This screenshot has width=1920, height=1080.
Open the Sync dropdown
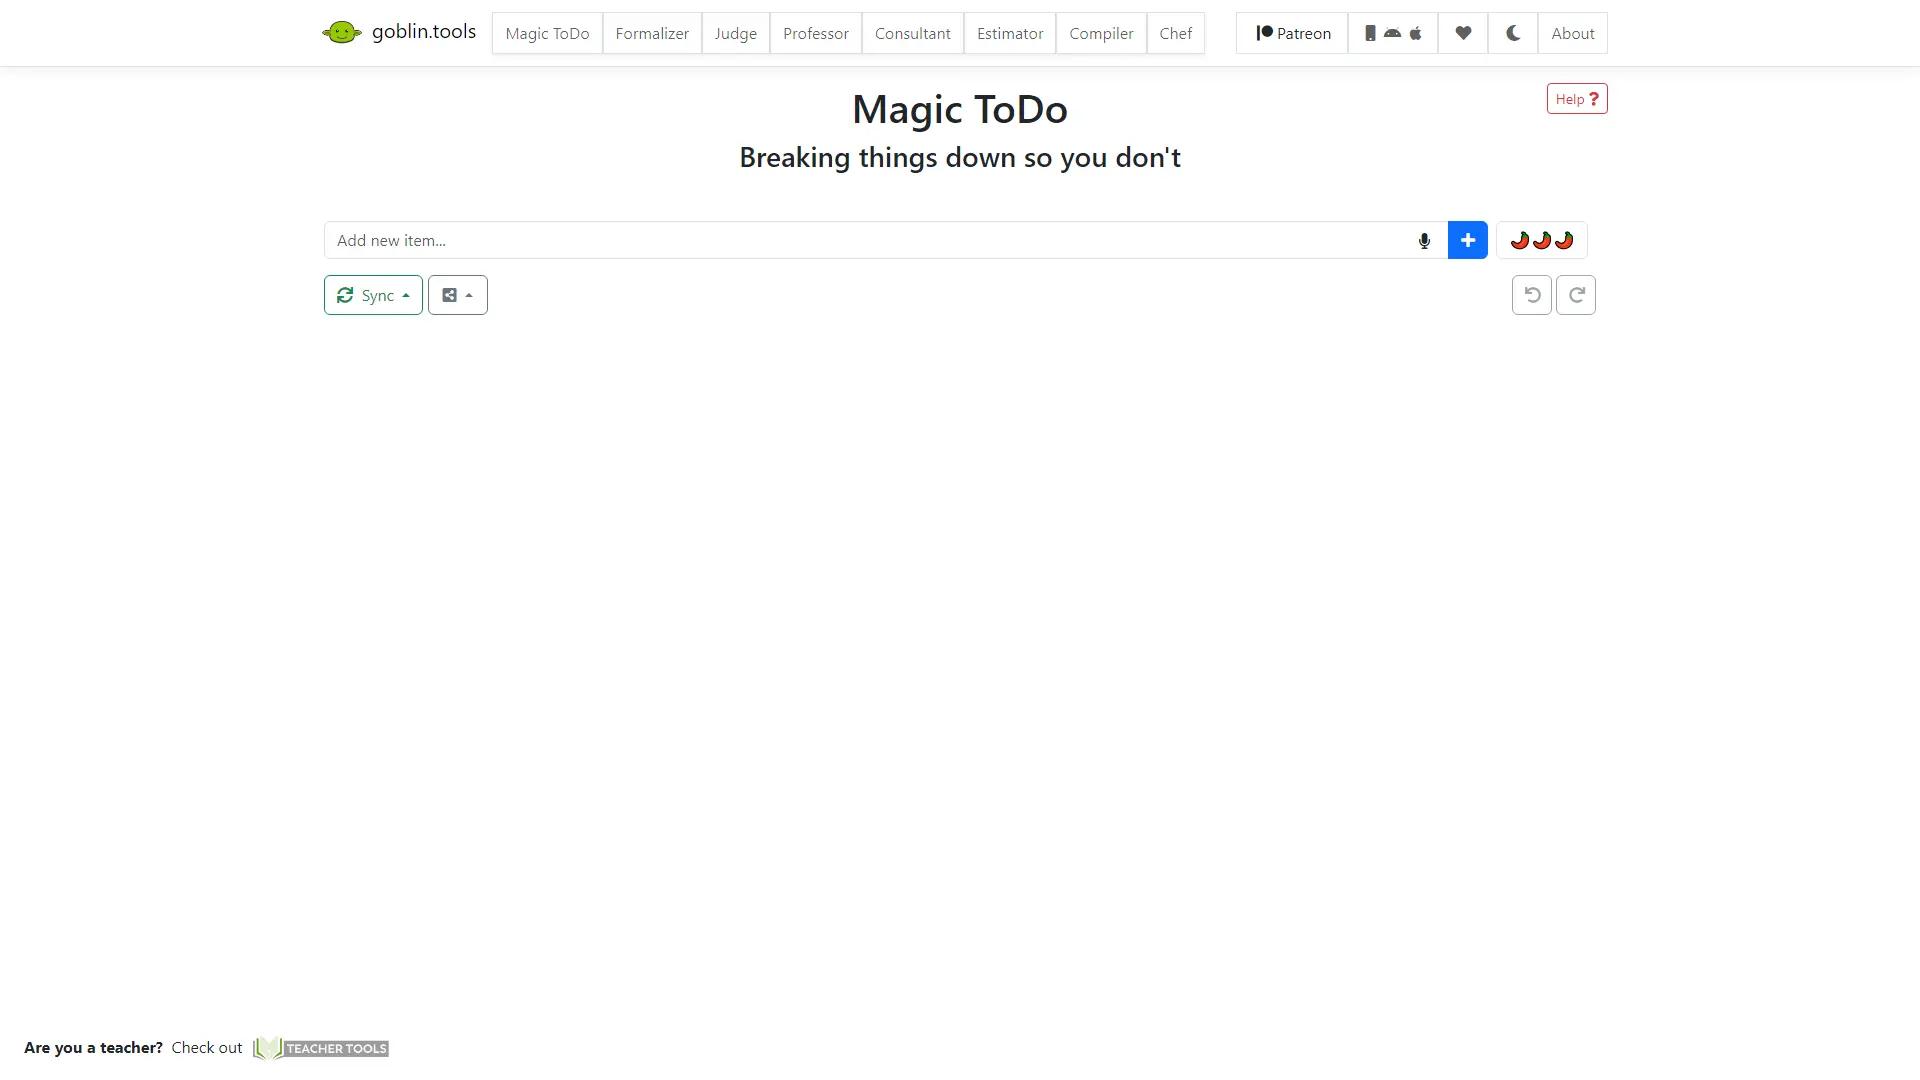pos(372,294)
